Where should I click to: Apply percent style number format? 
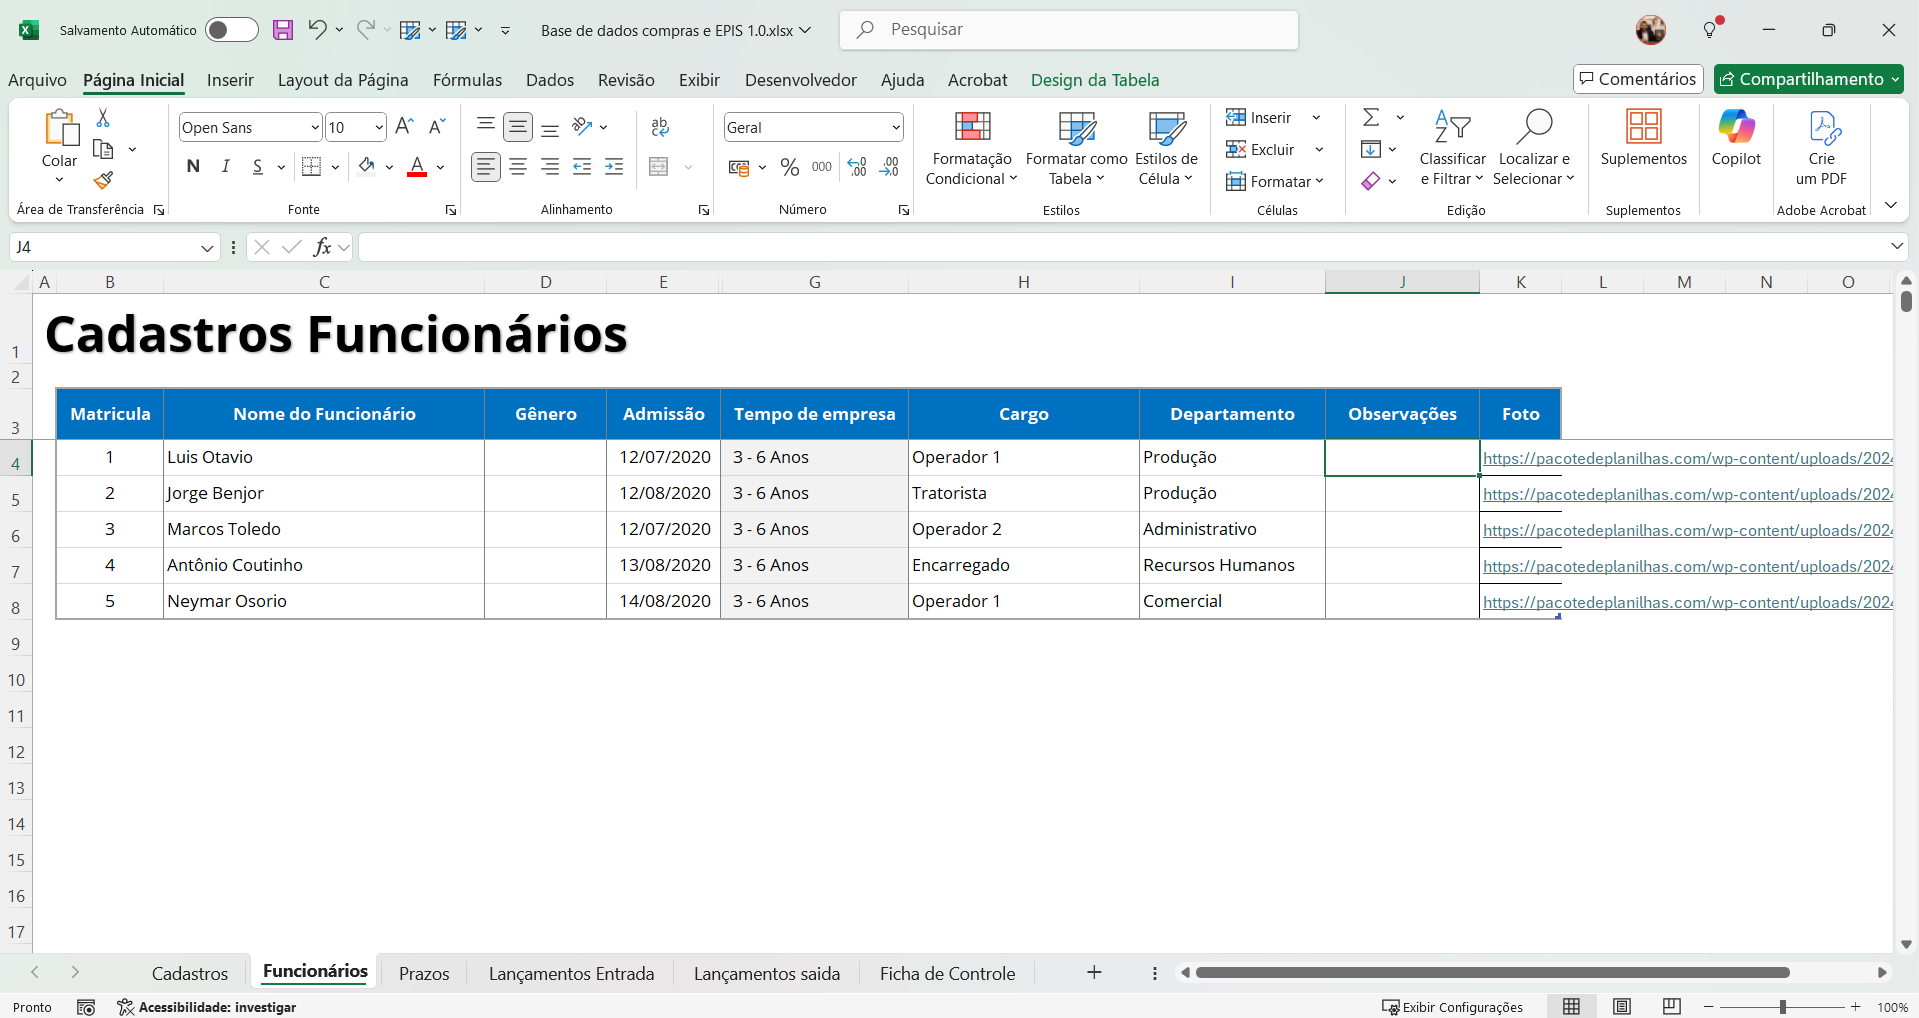point(790,168)
